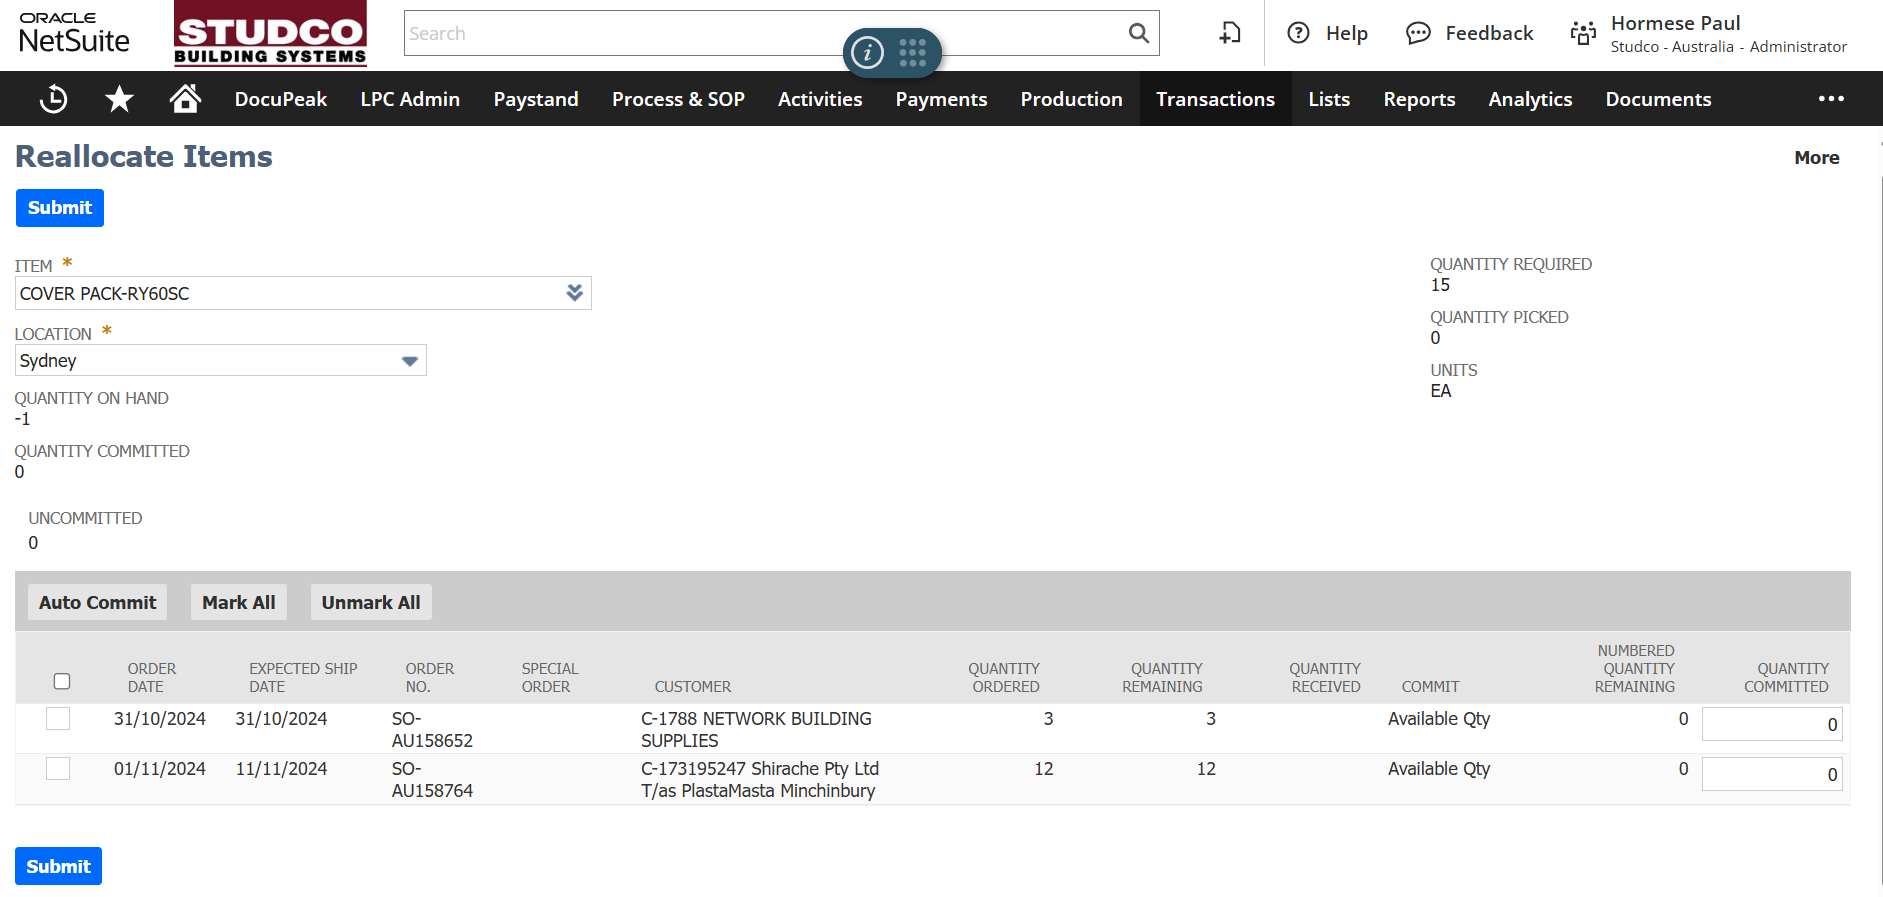The image size is (1883, 897).
Task: Open the change roles icon beside Hormese Paul
Action: pyautogui.click(x=1582, y=33)
